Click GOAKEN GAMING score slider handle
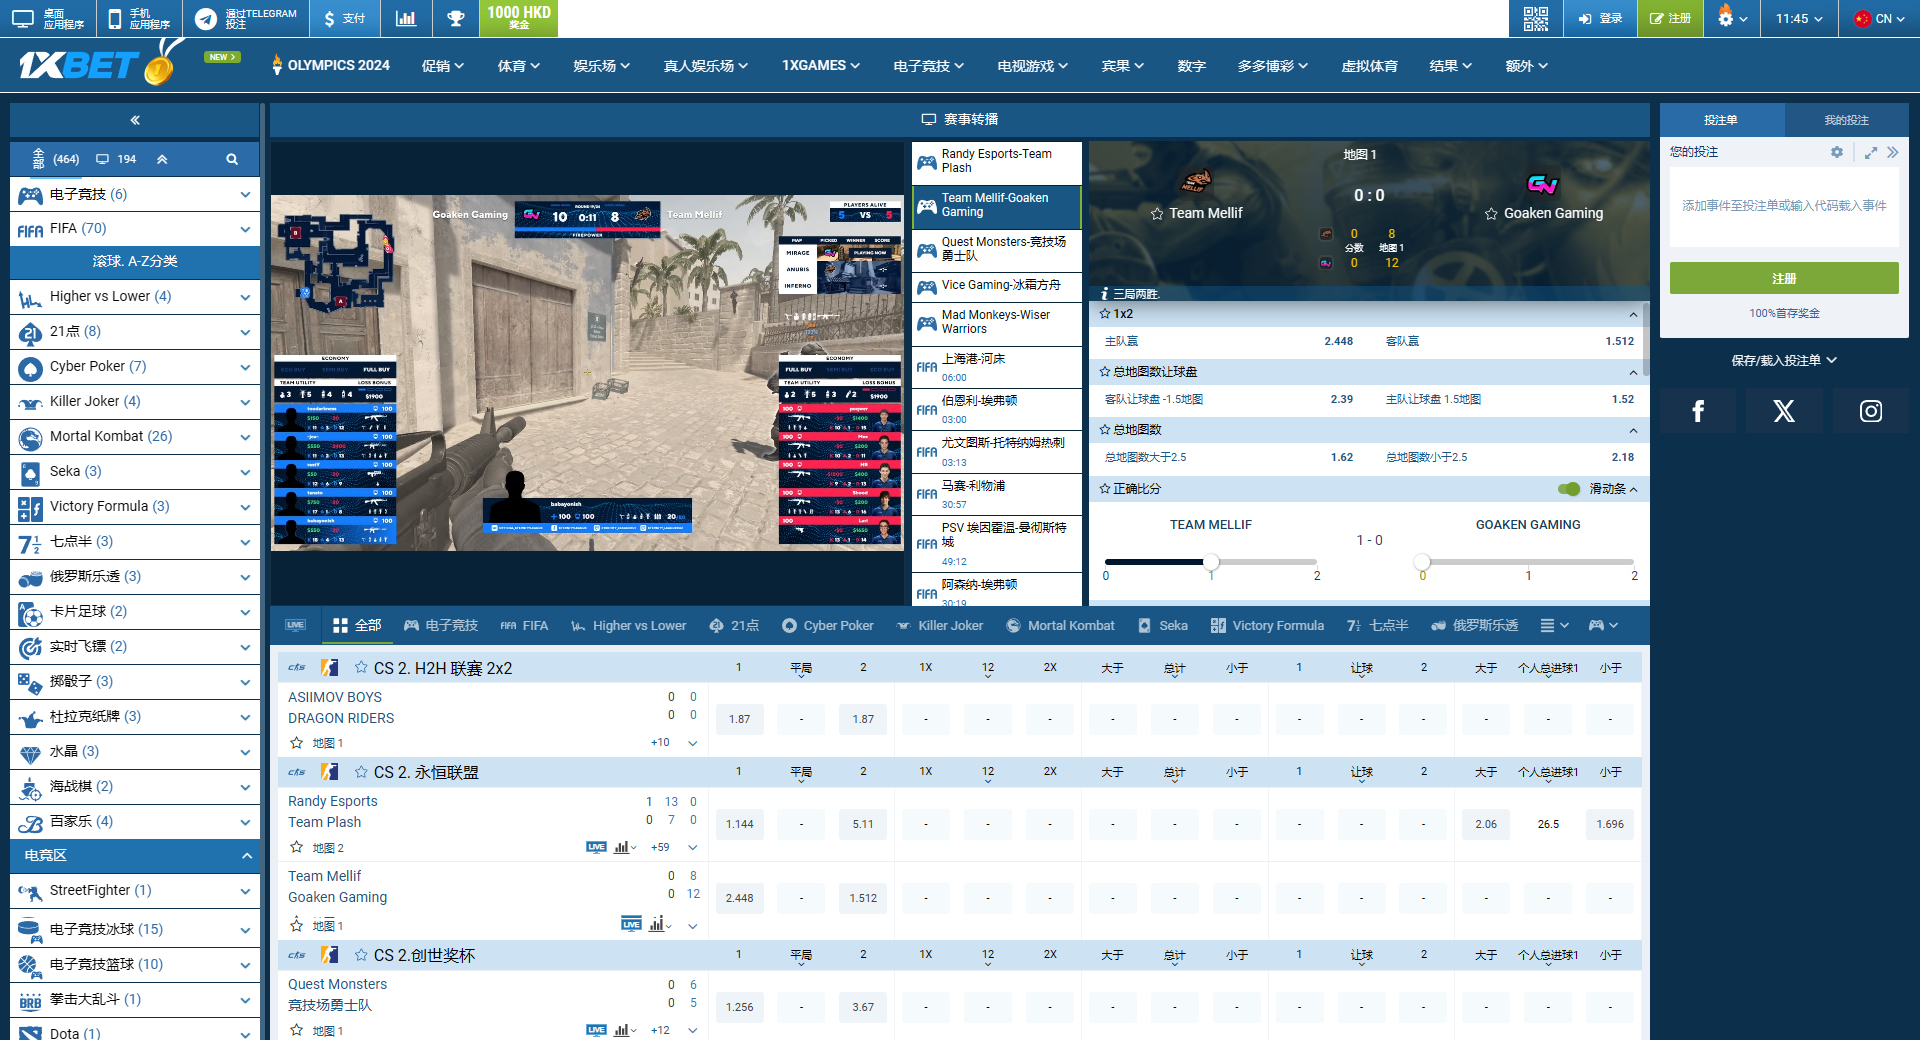The image size is (1920, 1040). click(1422, 562)
